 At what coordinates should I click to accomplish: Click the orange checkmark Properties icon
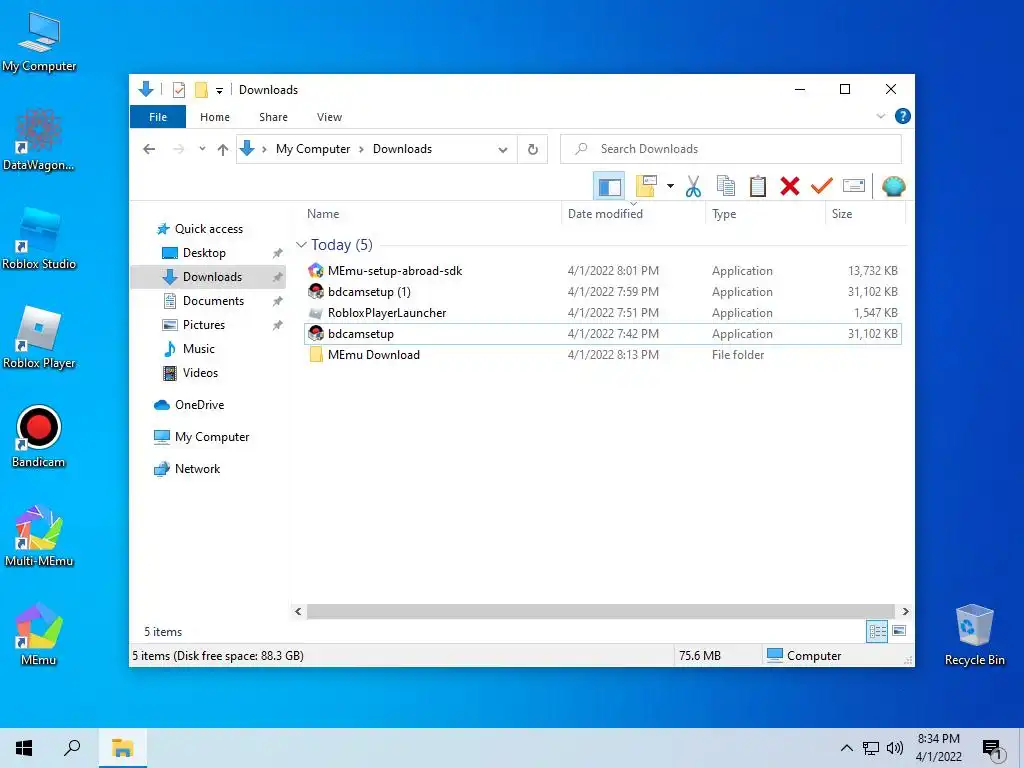822,186
